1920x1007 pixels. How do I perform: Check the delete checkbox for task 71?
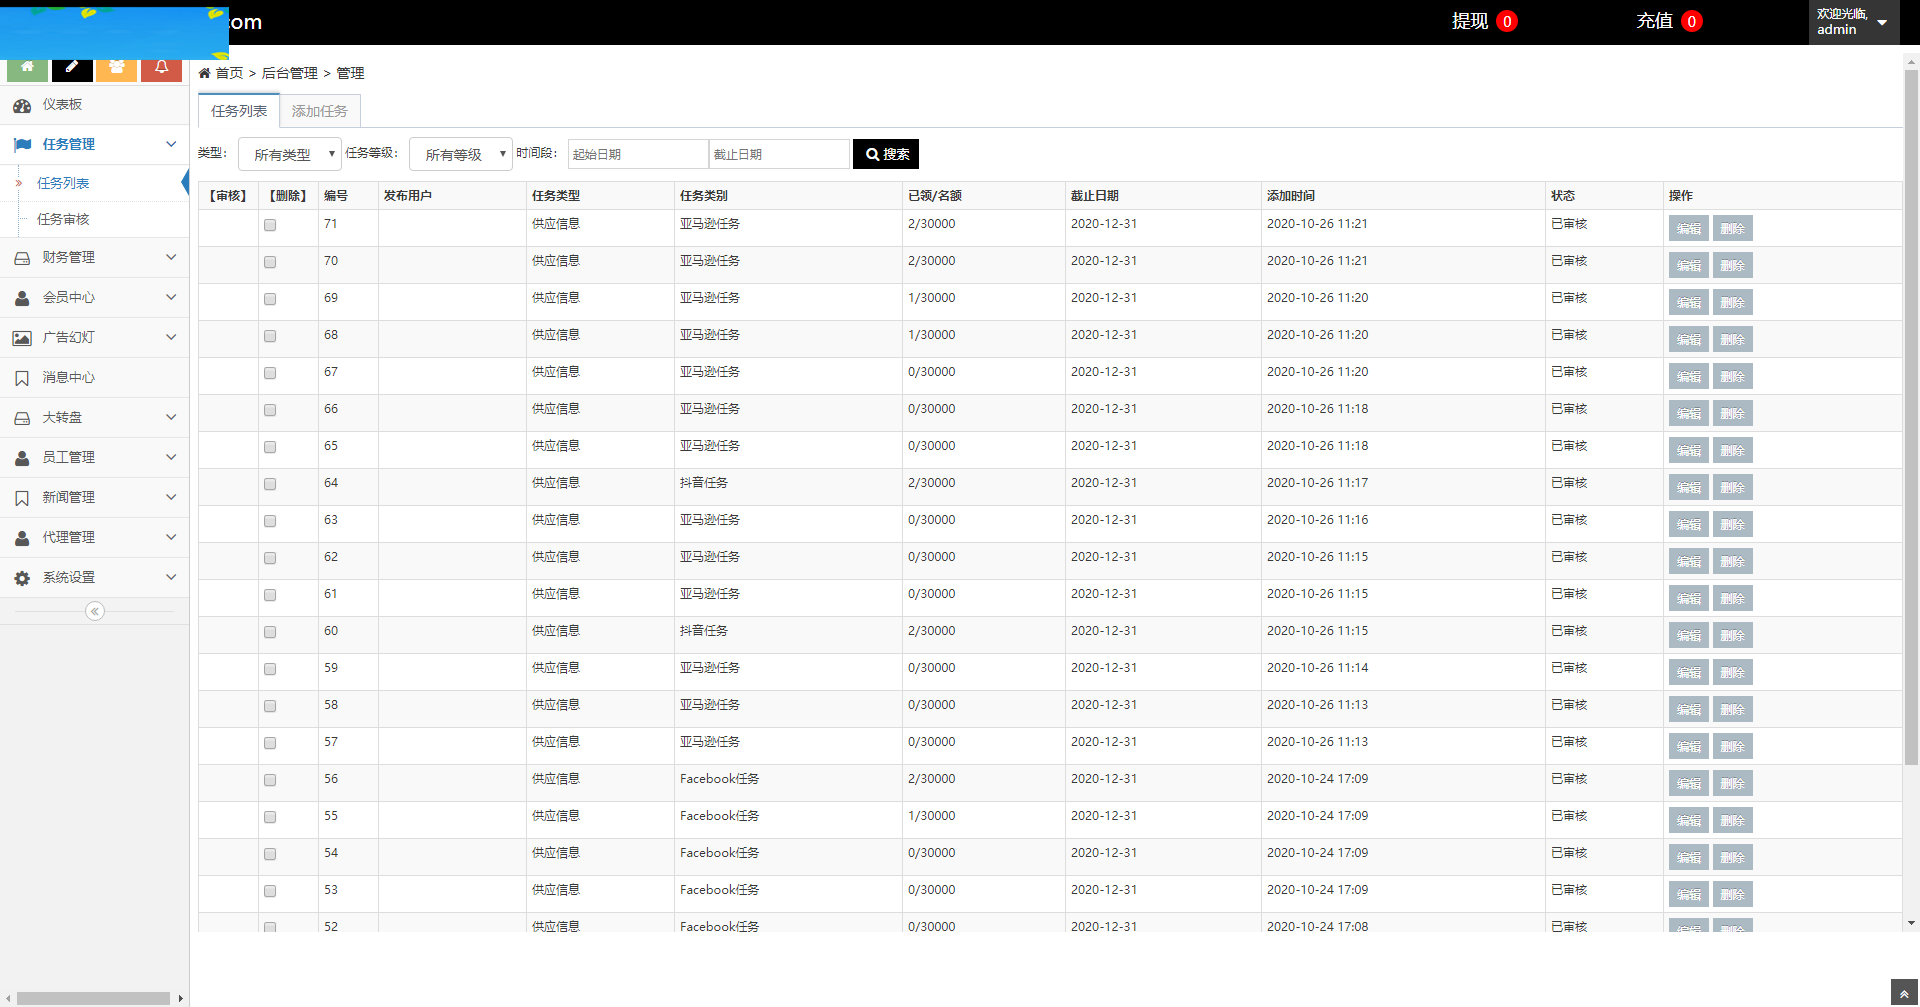click(270, 225)
